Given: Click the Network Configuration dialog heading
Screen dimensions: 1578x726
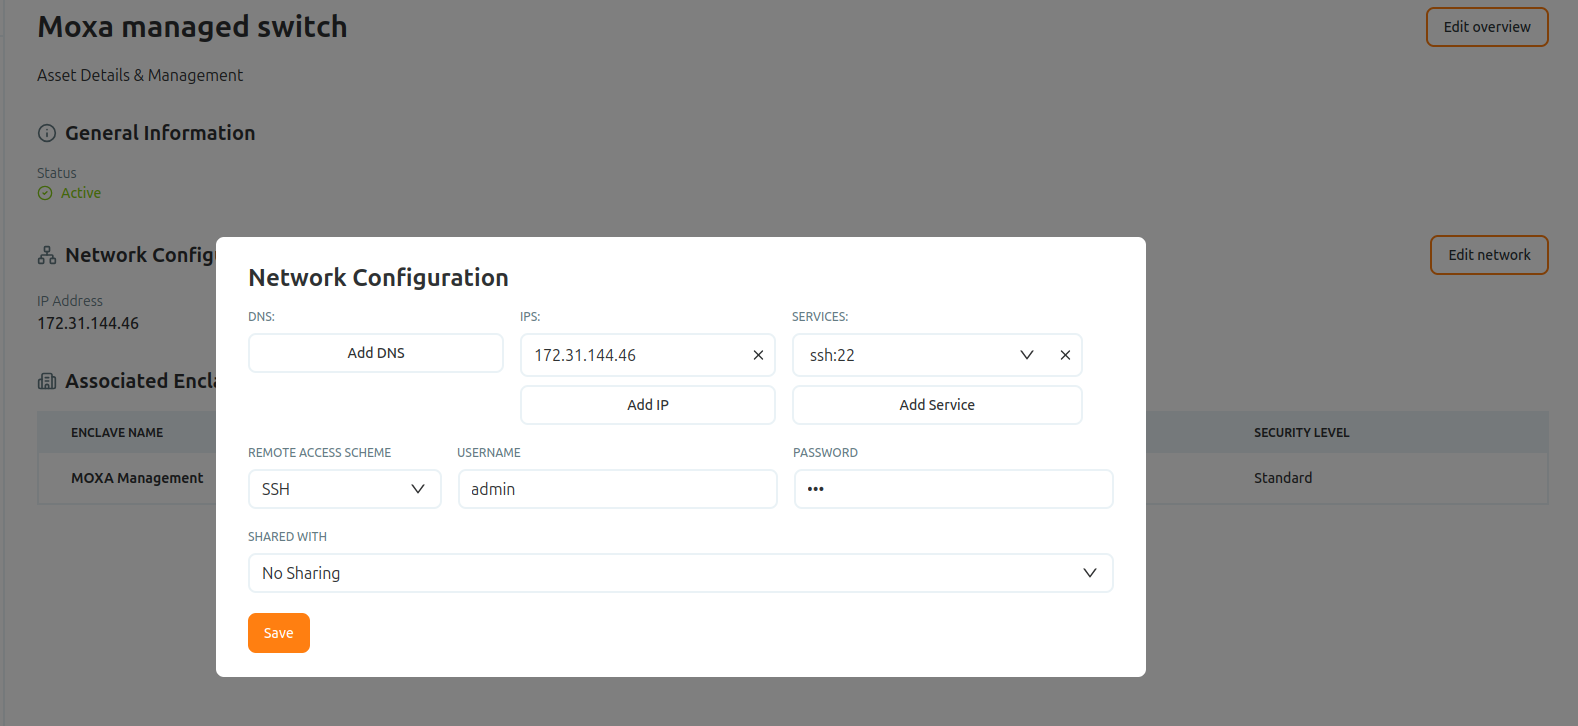Looking at the screenshot, I should pos(378,277).
